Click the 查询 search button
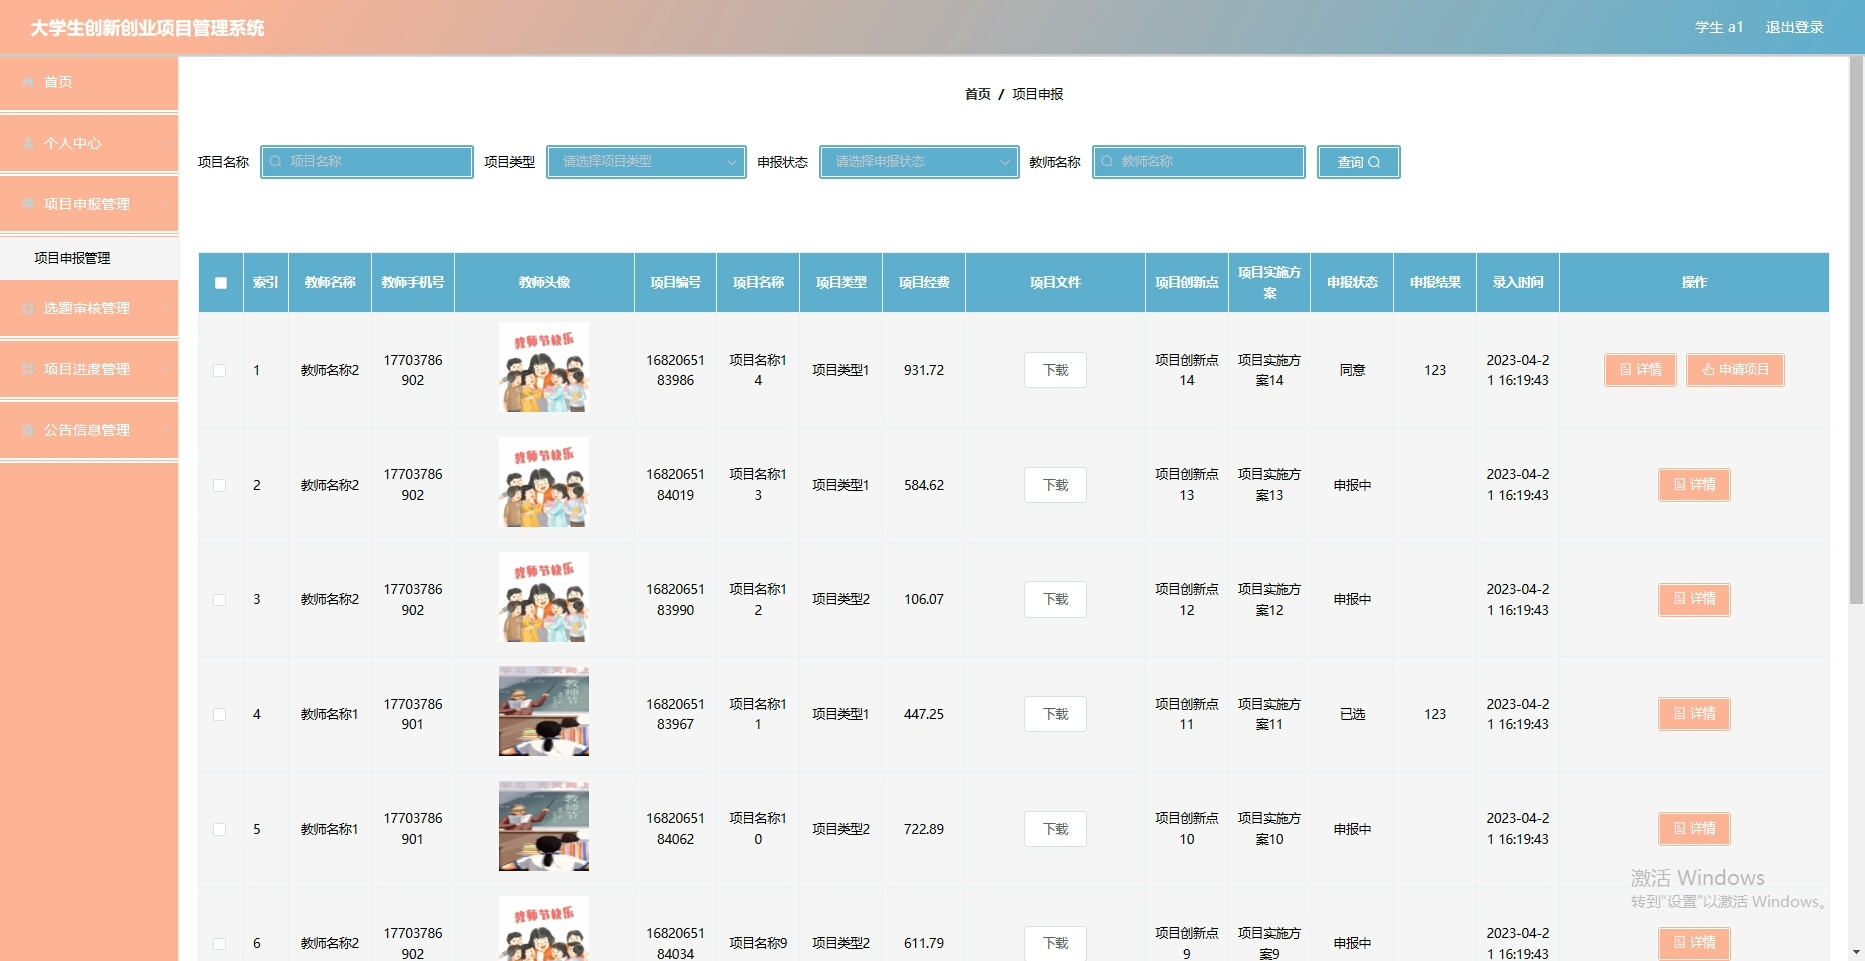 1358,162
